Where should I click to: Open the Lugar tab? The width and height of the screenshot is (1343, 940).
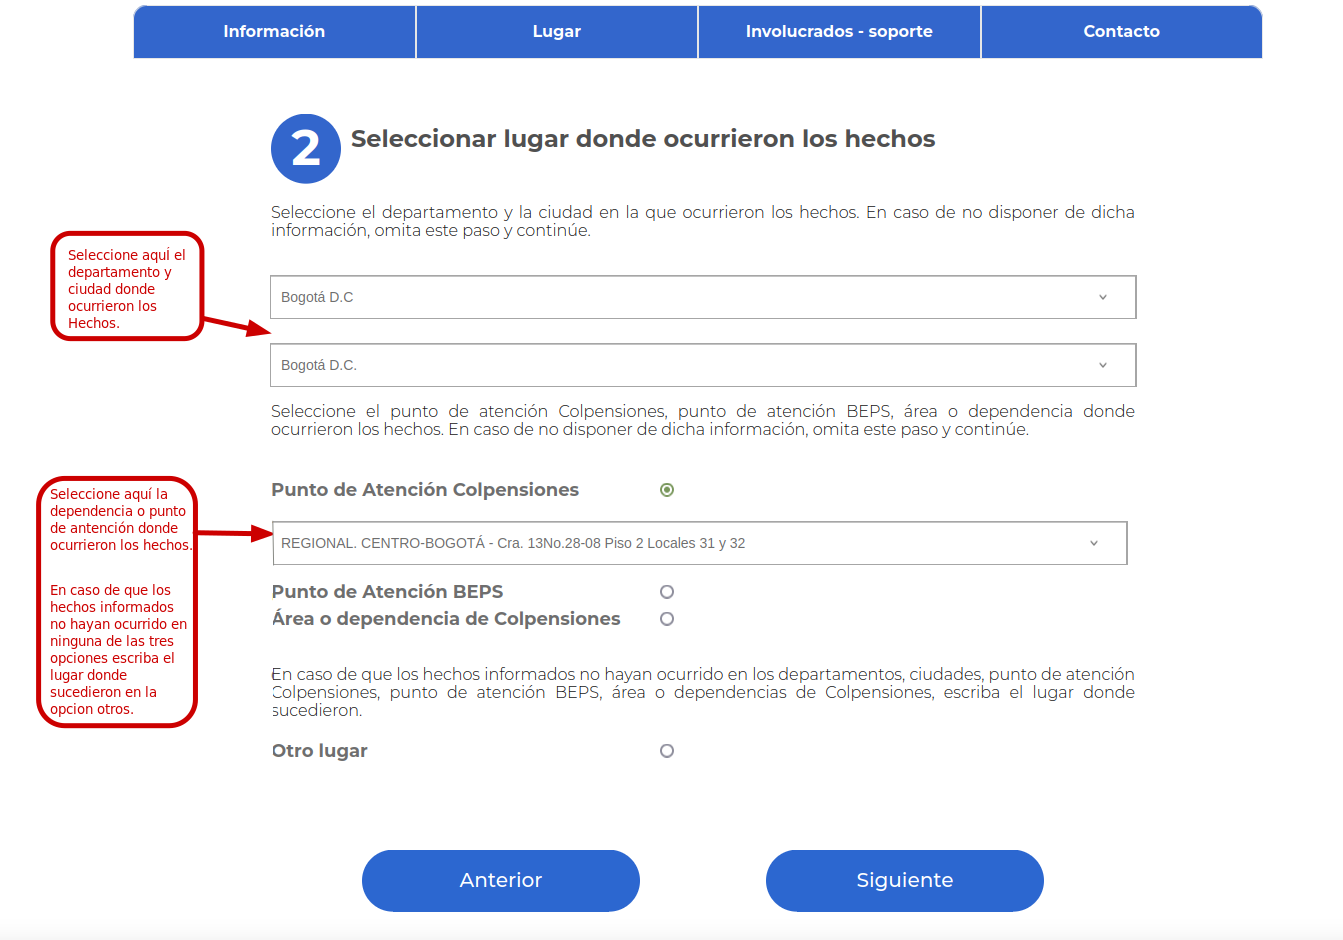point(557,32)
